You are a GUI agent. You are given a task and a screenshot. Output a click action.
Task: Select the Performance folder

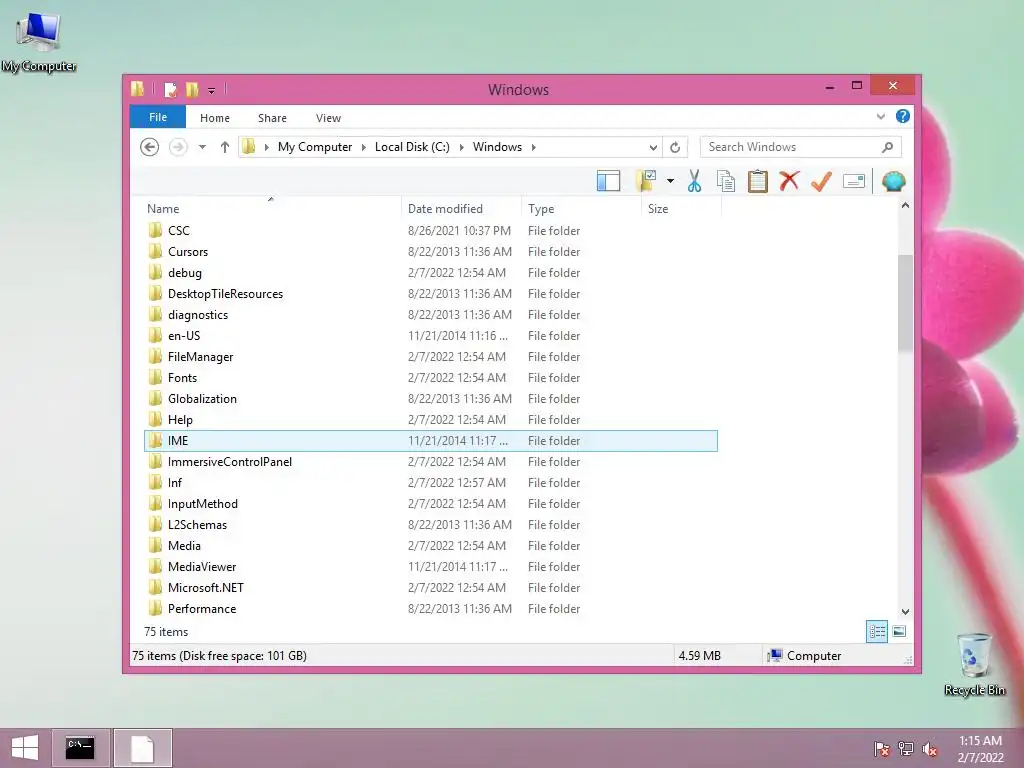tap(430, 609)
